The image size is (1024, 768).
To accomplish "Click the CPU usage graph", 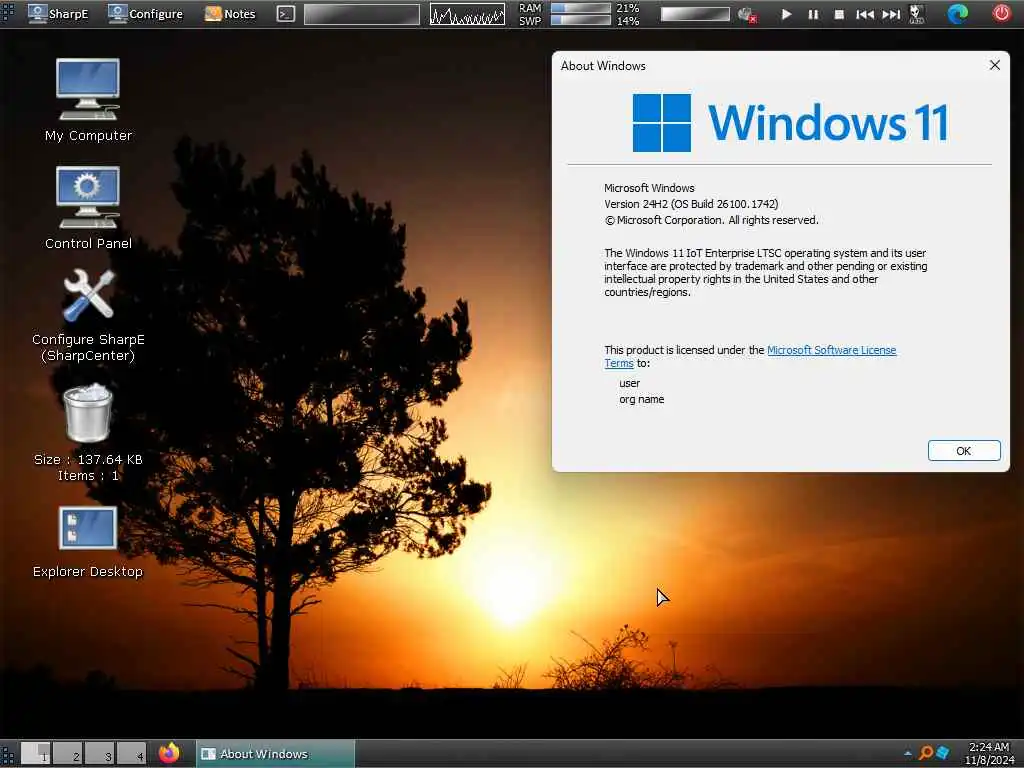I will tap(467, 14).
